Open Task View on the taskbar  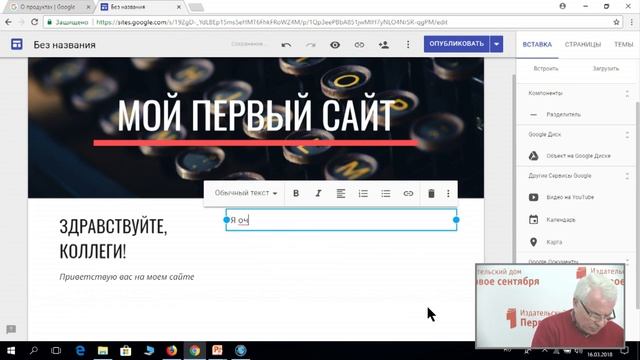[x=56, y=351]
